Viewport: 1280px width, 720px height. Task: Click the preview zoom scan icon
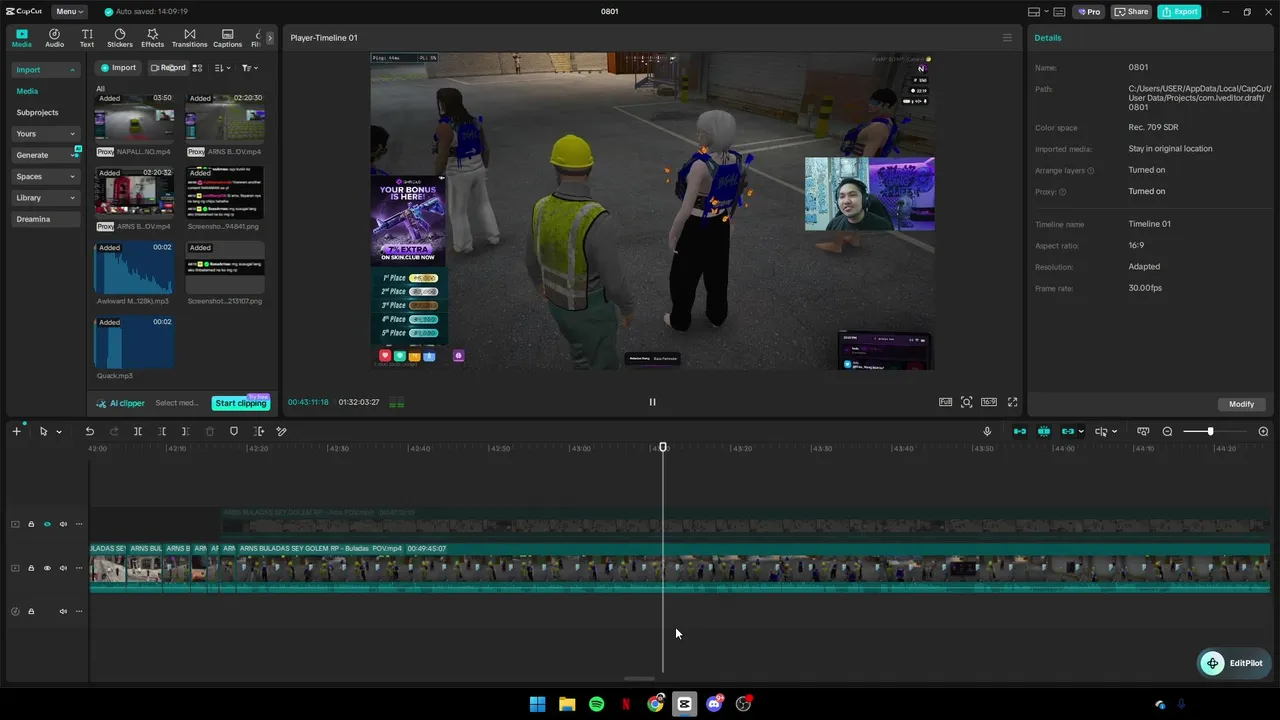[966, 402]
